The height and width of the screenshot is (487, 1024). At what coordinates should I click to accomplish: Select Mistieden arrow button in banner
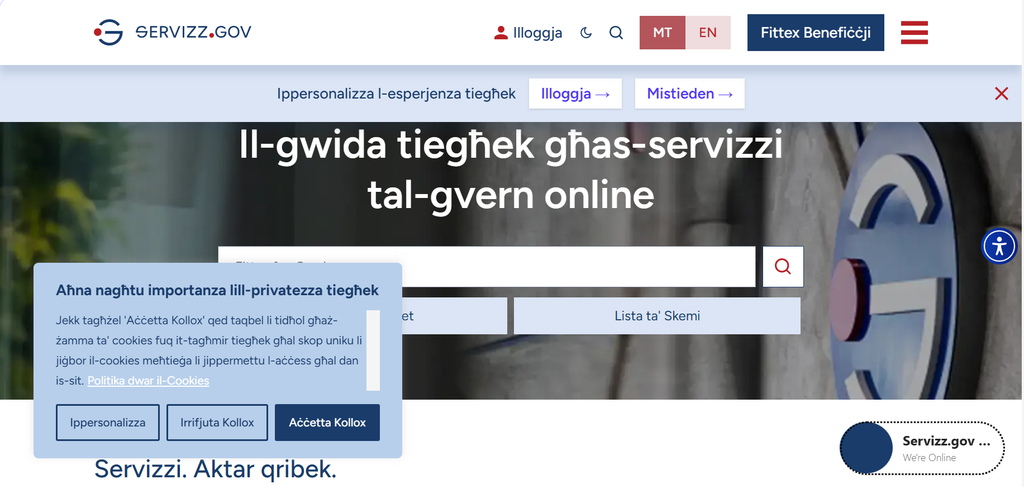click(x=690, y=93)
